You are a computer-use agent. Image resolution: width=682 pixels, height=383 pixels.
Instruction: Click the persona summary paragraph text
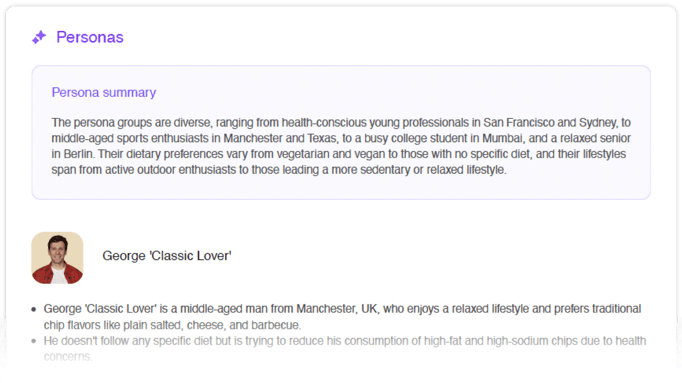(x=341, y=146)
